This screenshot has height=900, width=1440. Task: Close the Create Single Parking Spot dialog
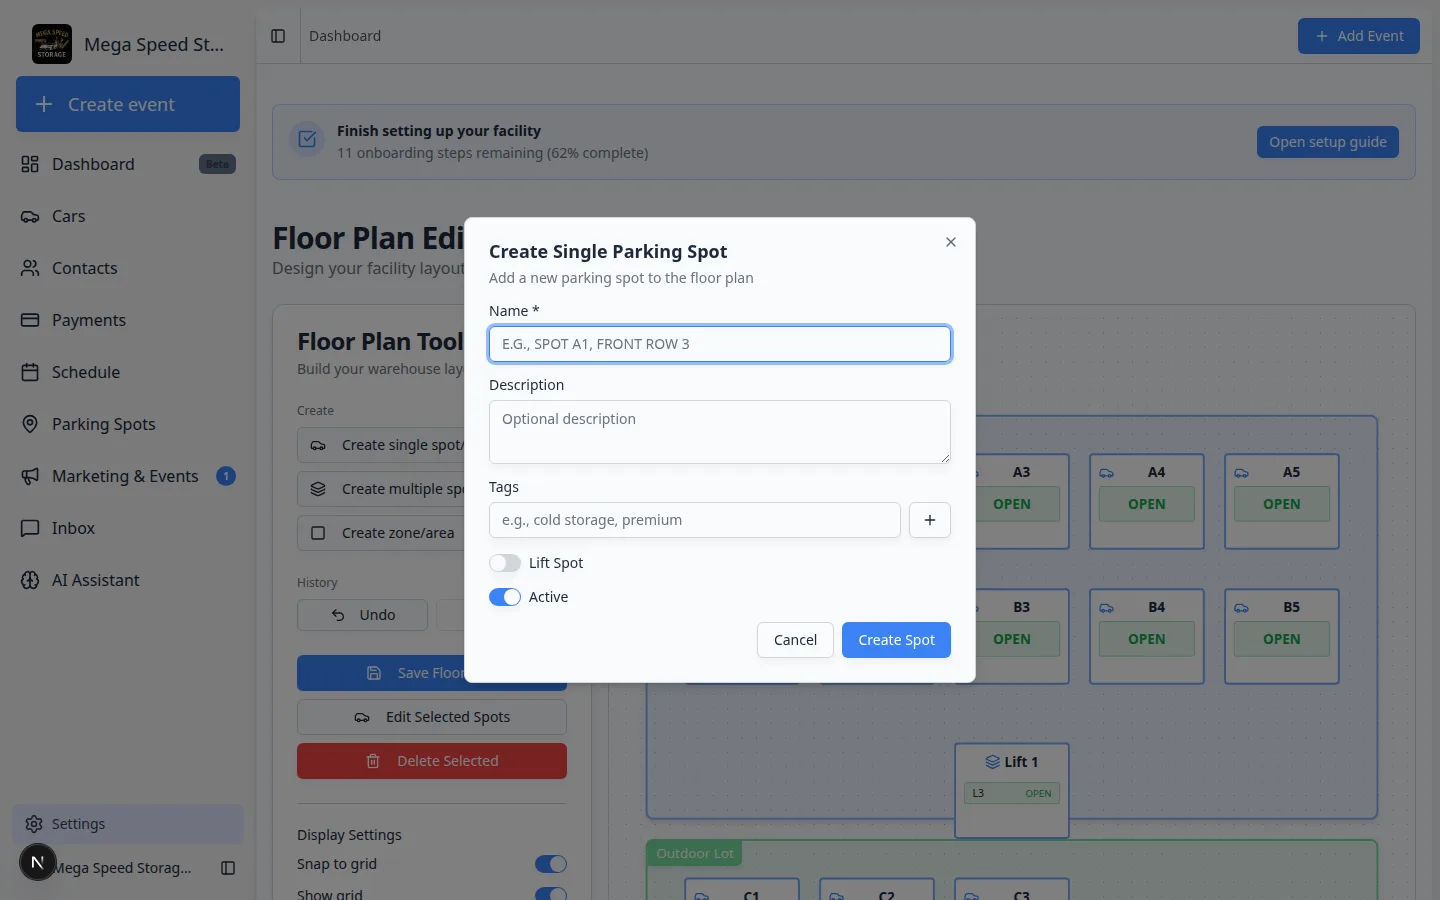(951, 242)
